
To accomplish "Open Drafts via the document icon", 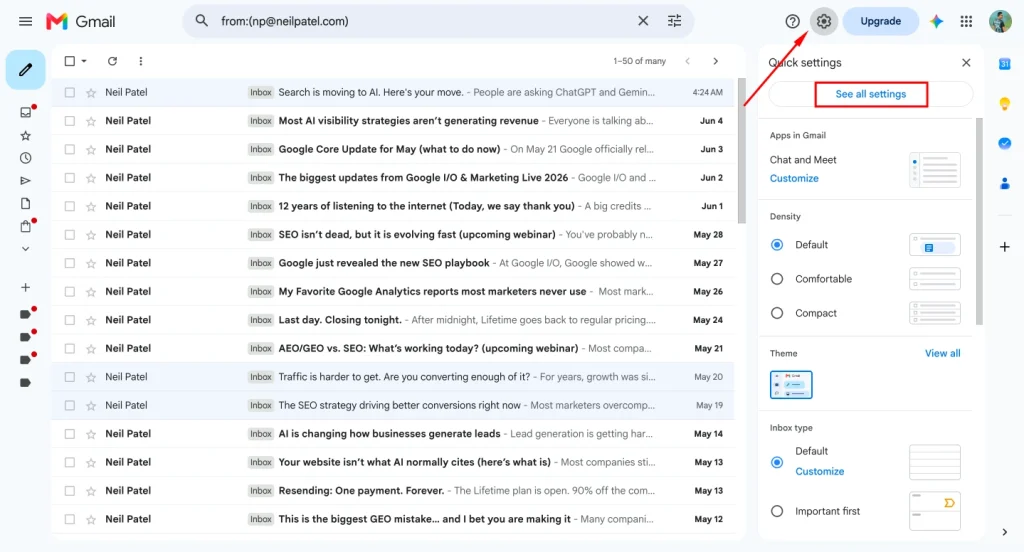I will 25,204.
